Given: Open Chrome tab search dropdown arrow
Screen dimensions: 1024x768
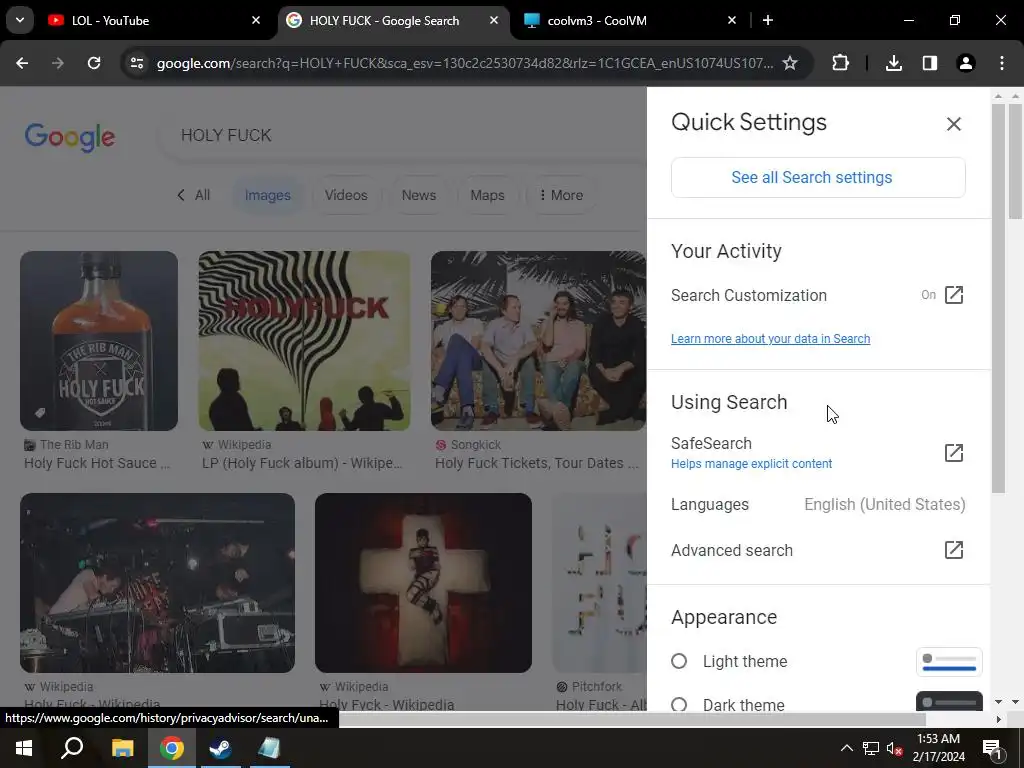Looking at the screenshot, I should click(x=20, y=20).
